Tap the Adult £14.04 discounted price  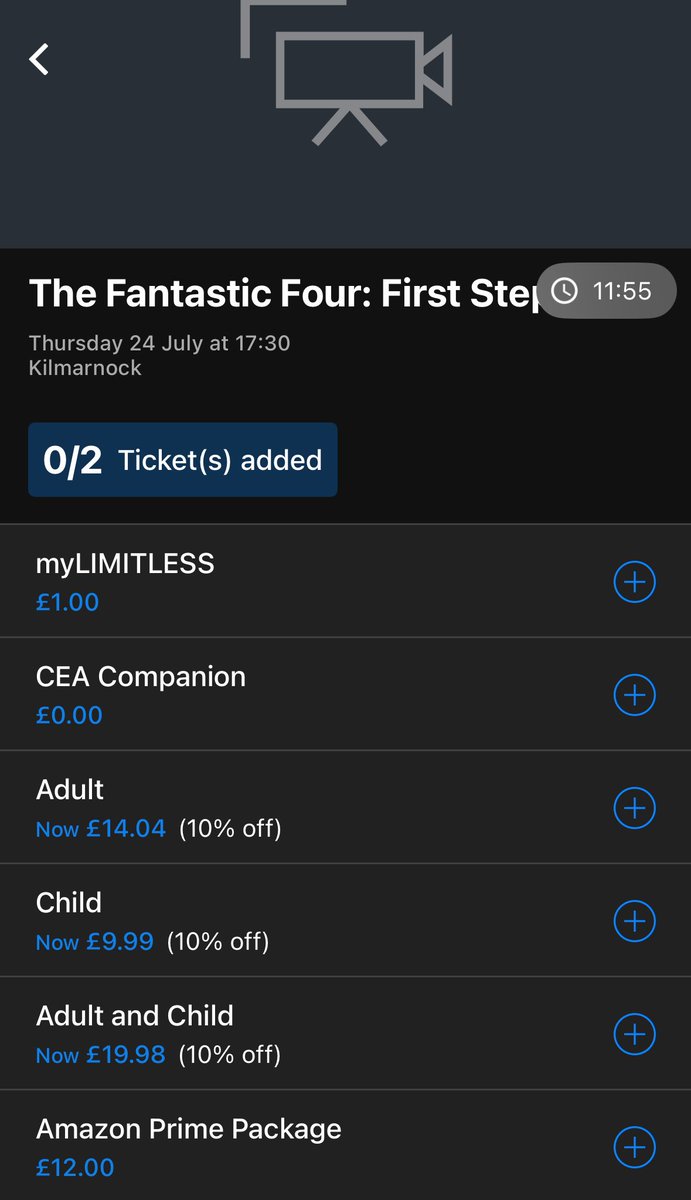point(125,829)
